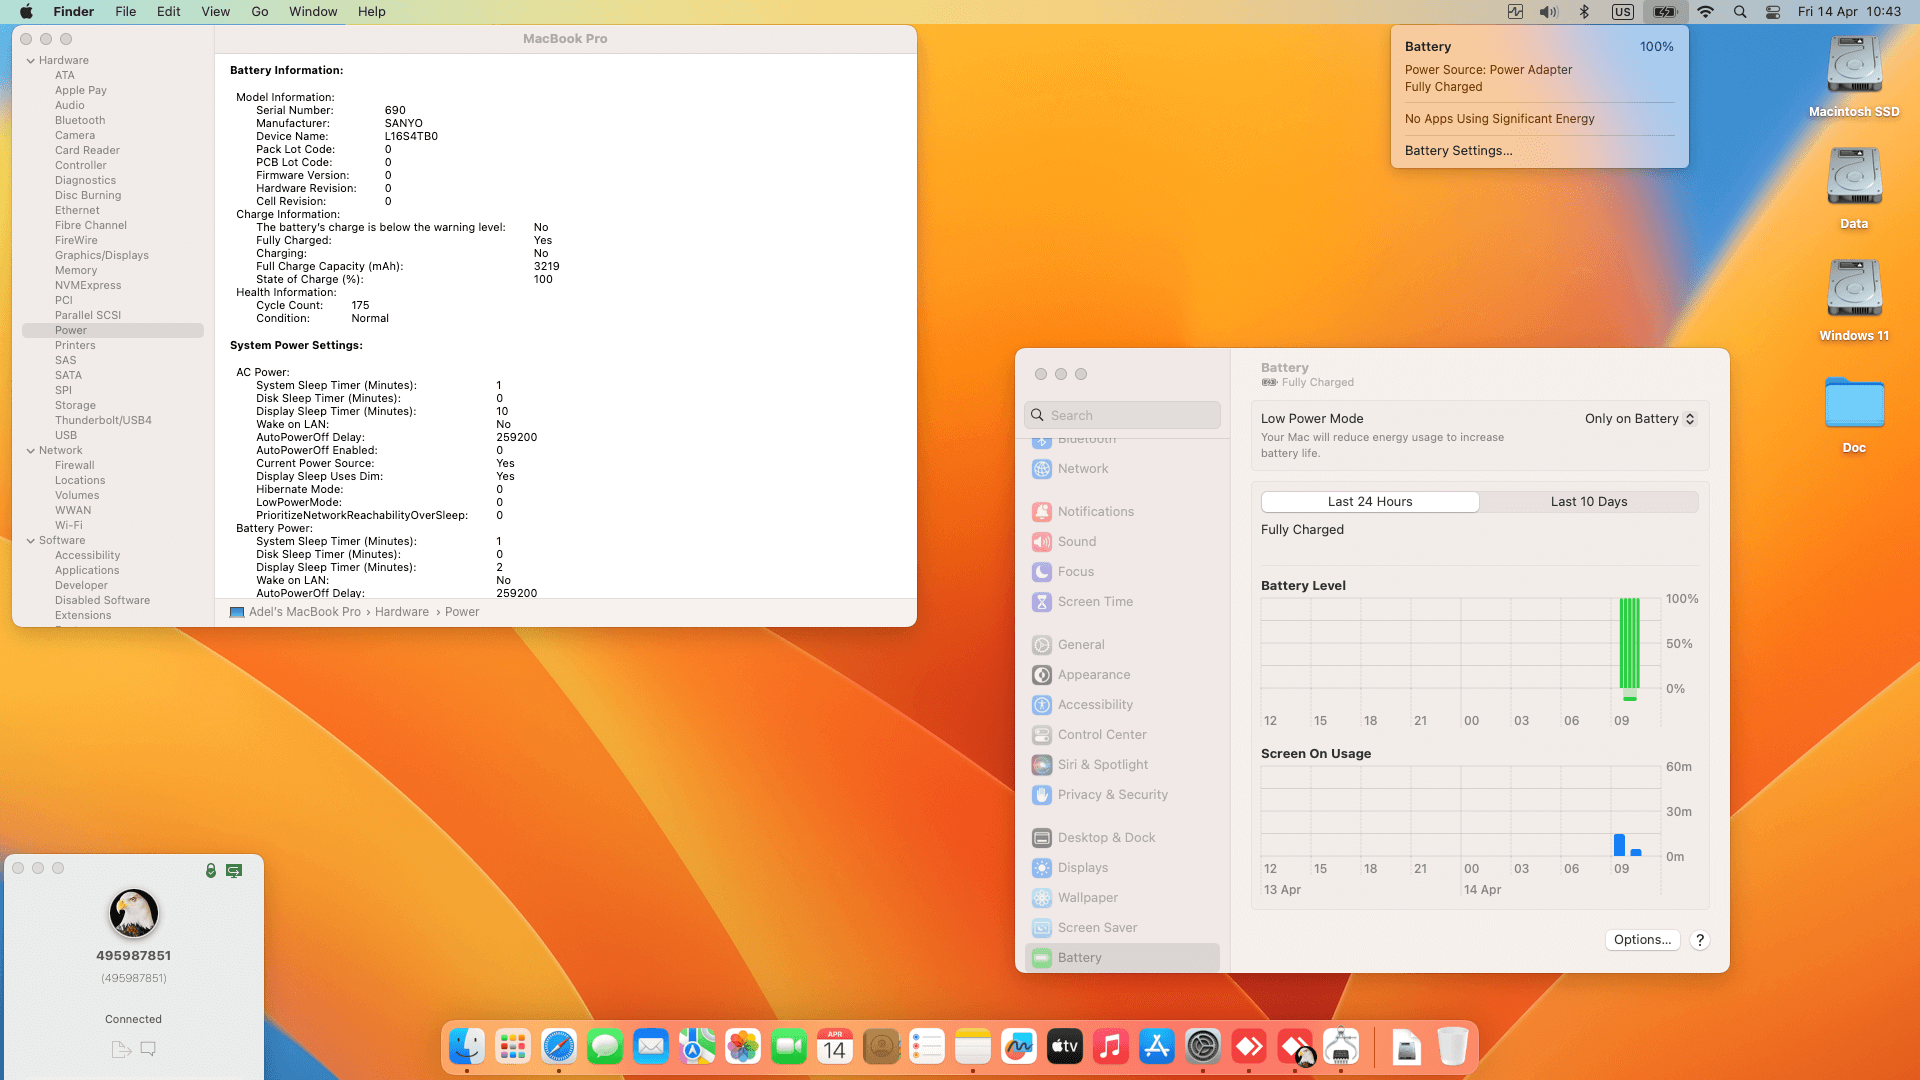Open the Go menu in Finder

[259, 12]
